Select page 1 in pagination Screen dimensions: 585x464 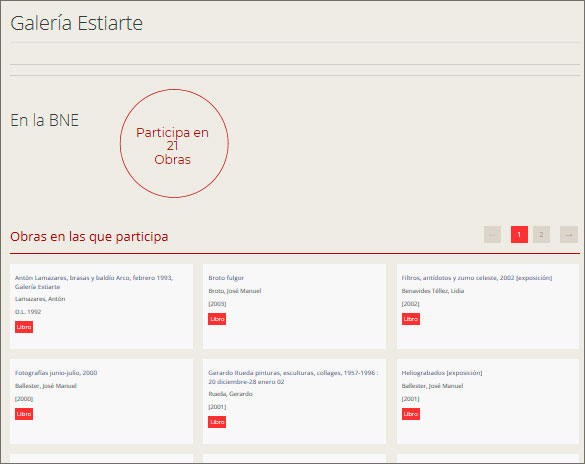click(x=519, y=235)
